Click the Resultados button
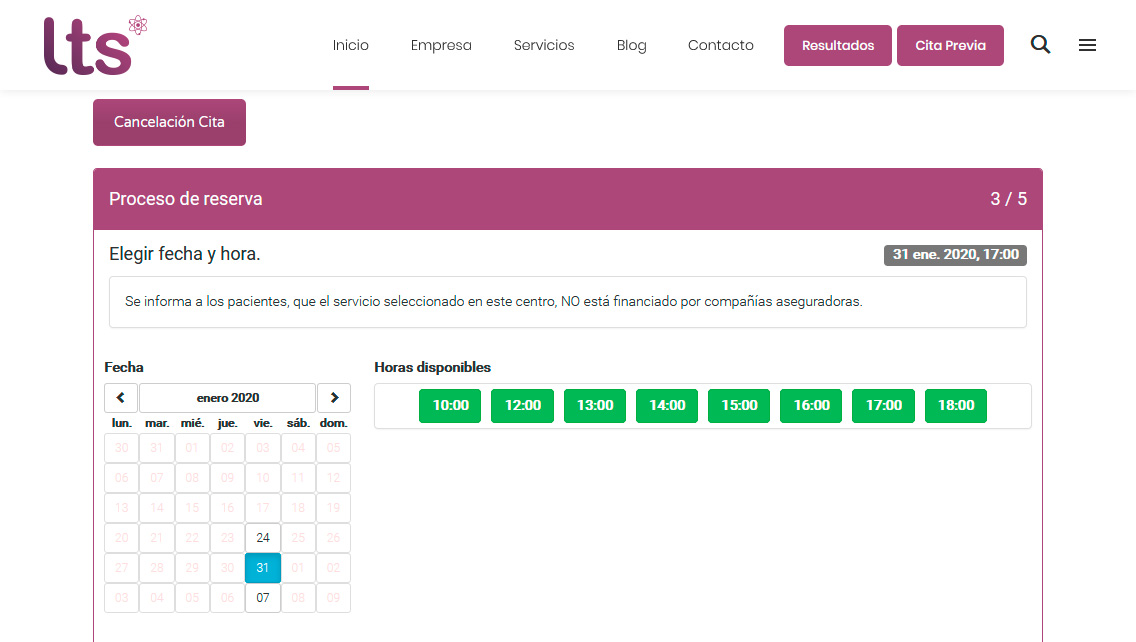1136x642 pixels. [x=837, y=46]
